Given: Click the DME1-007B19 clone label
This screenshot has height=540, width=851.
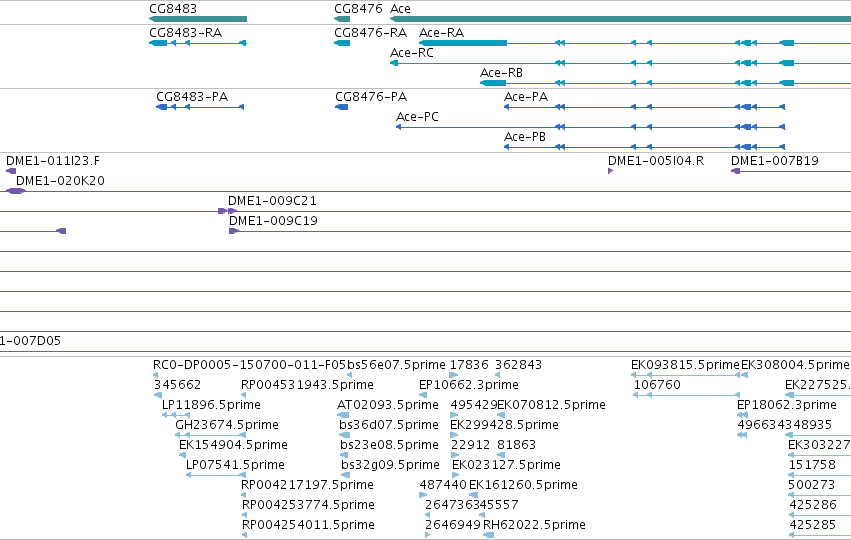Looking at the screenshot, I should (x=774, y=161).
